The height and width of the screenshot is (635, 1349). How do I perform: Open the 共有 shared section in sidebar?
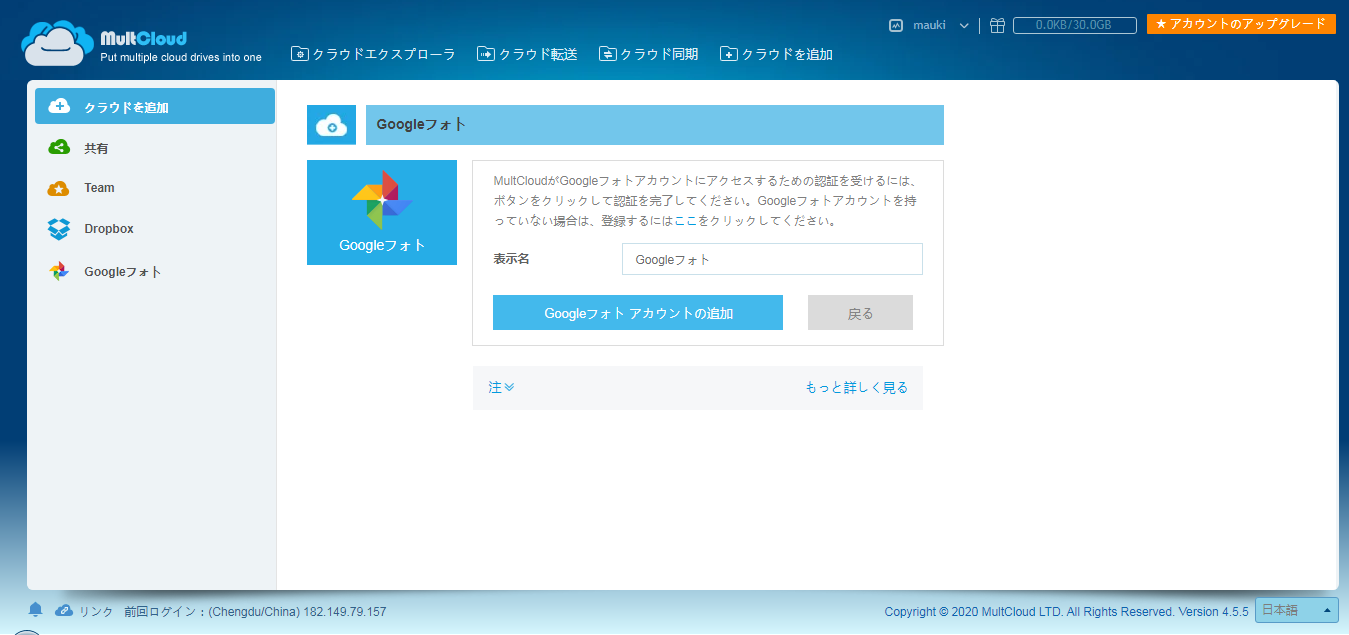(x=96, y=148)
